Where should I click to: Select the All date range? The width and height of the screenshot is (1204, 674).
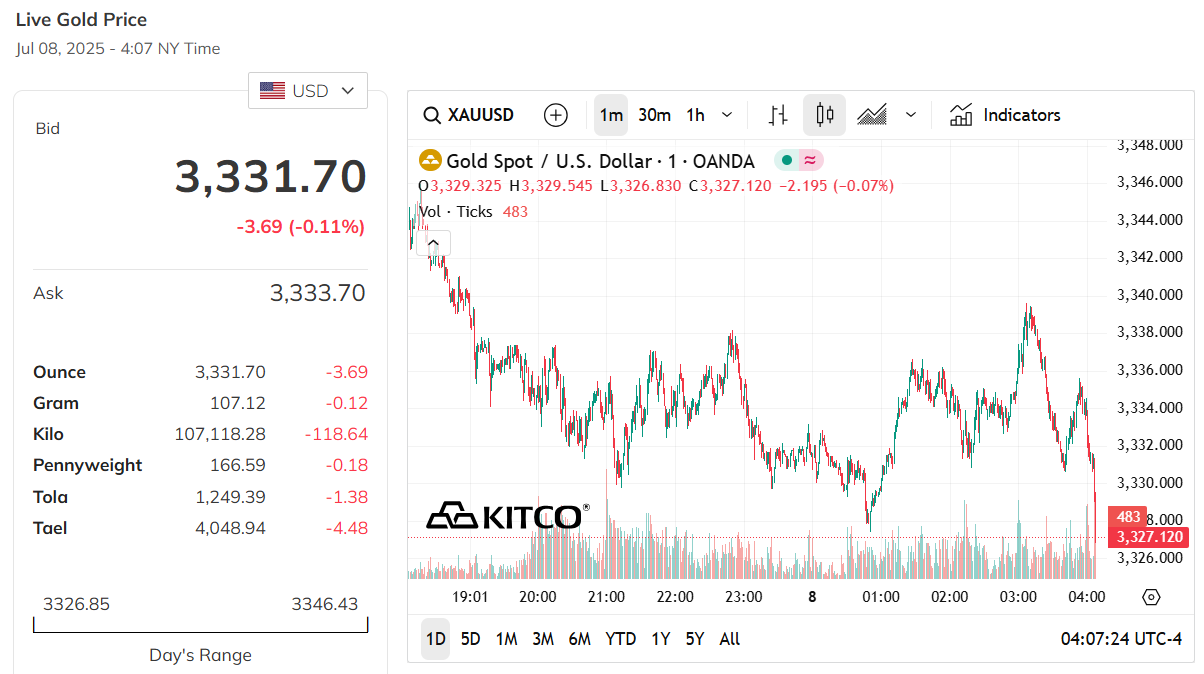tap(730, 639)
